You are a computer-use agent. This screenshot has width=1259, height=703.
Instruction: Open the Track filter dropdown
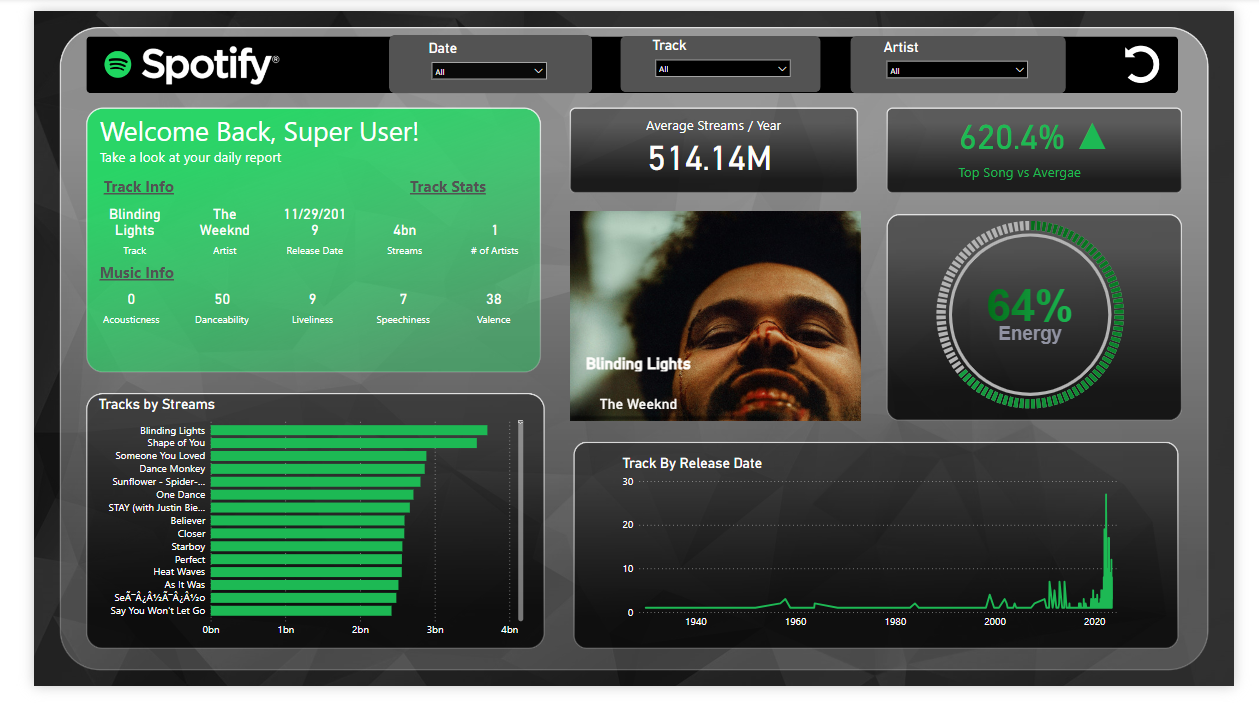click(723, 68)
